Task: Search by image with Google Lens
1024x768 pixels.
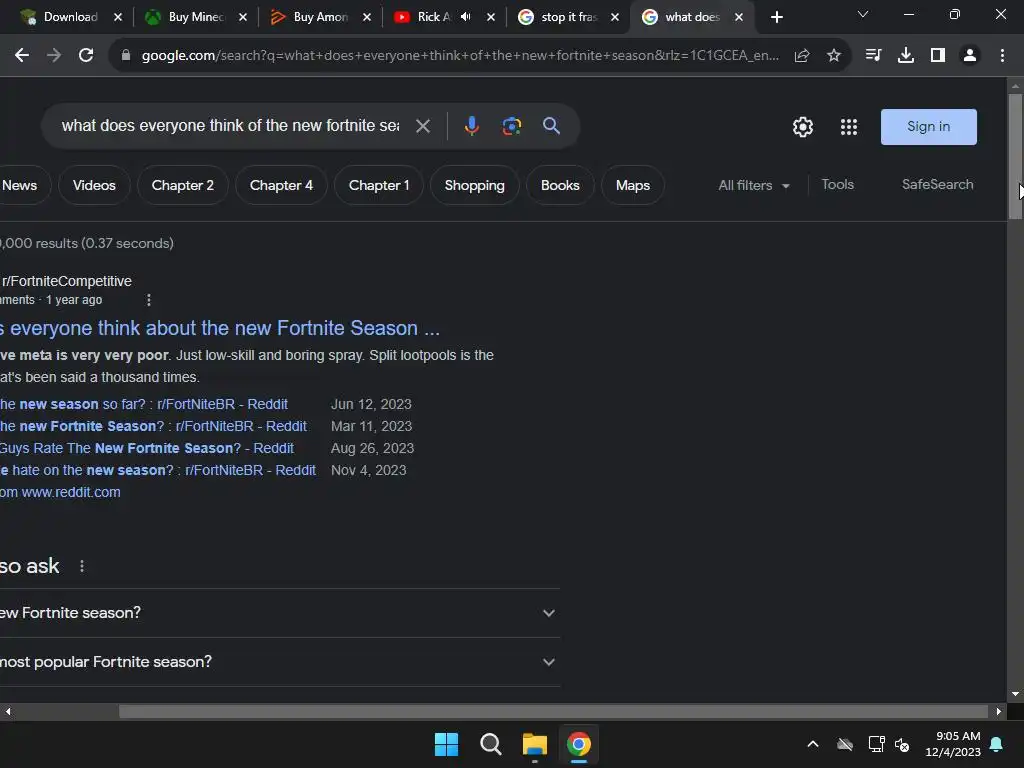Action: pyautogui.click(x=511, y=126)
